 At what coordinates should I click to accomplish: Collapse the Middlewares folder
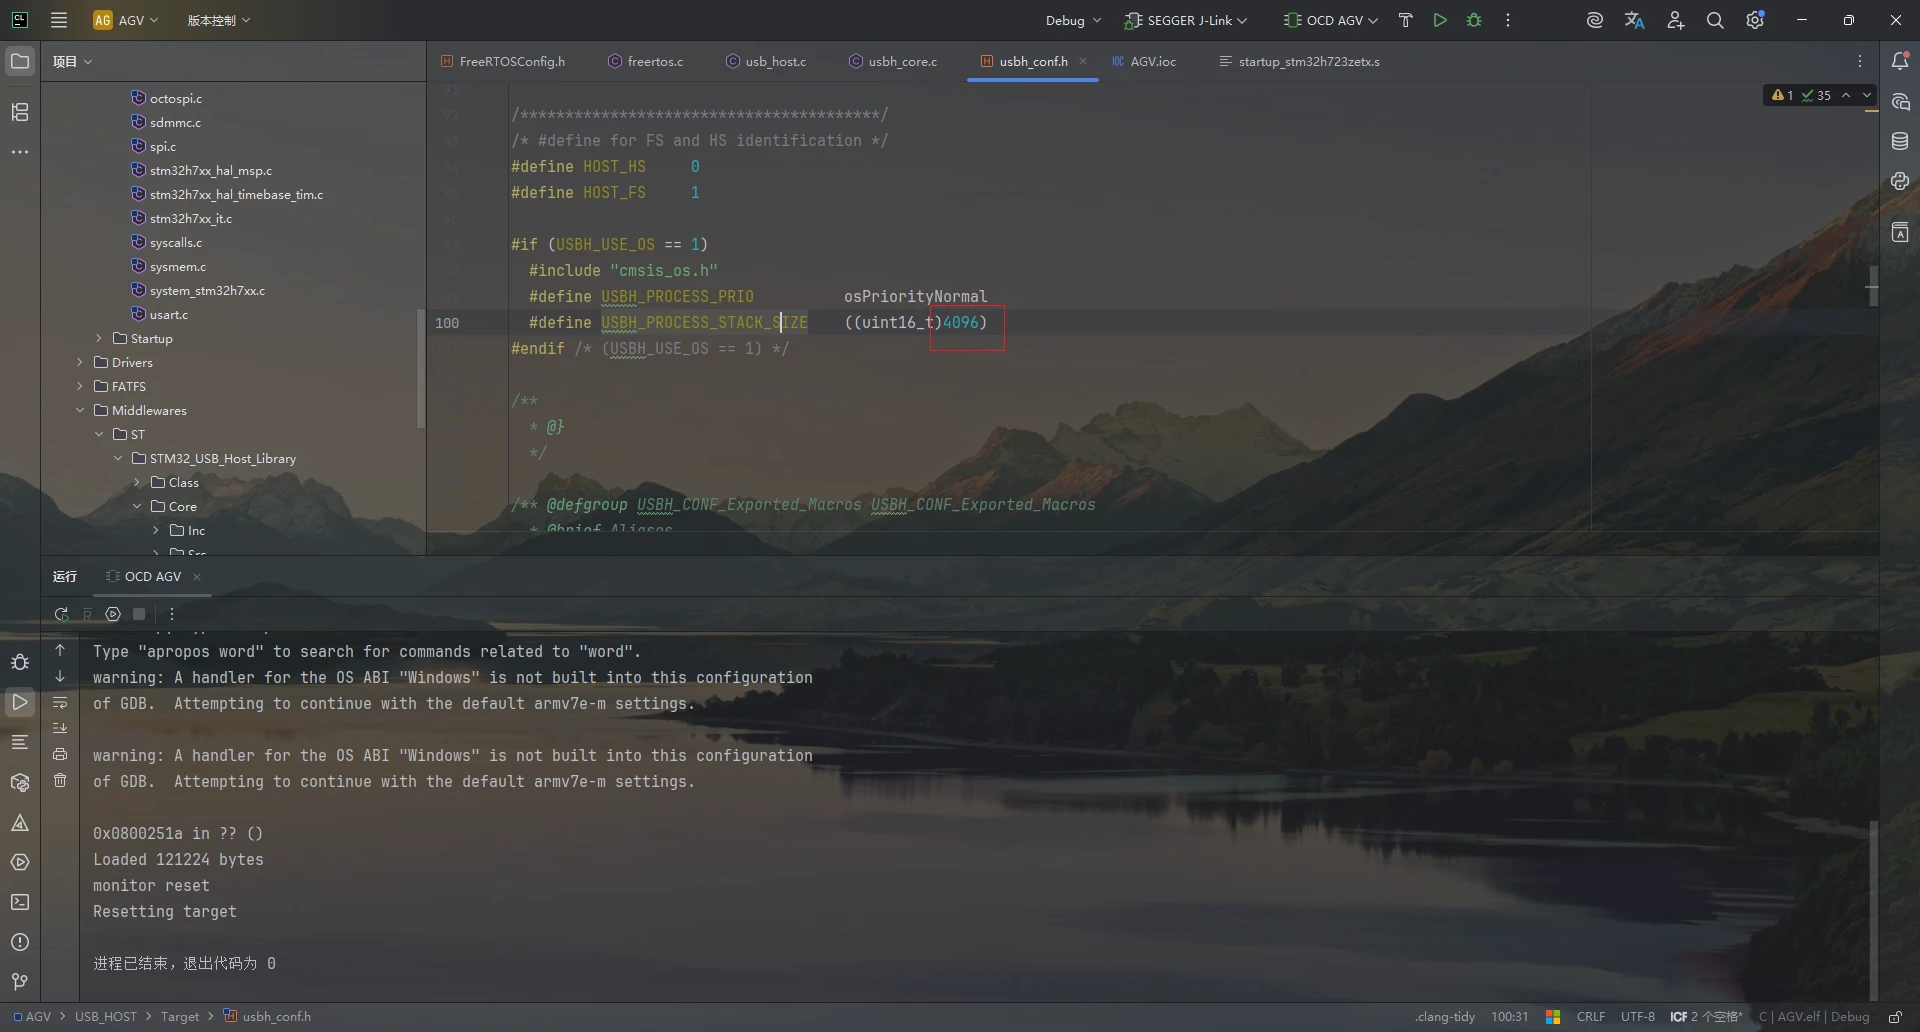tap(80, 411)
